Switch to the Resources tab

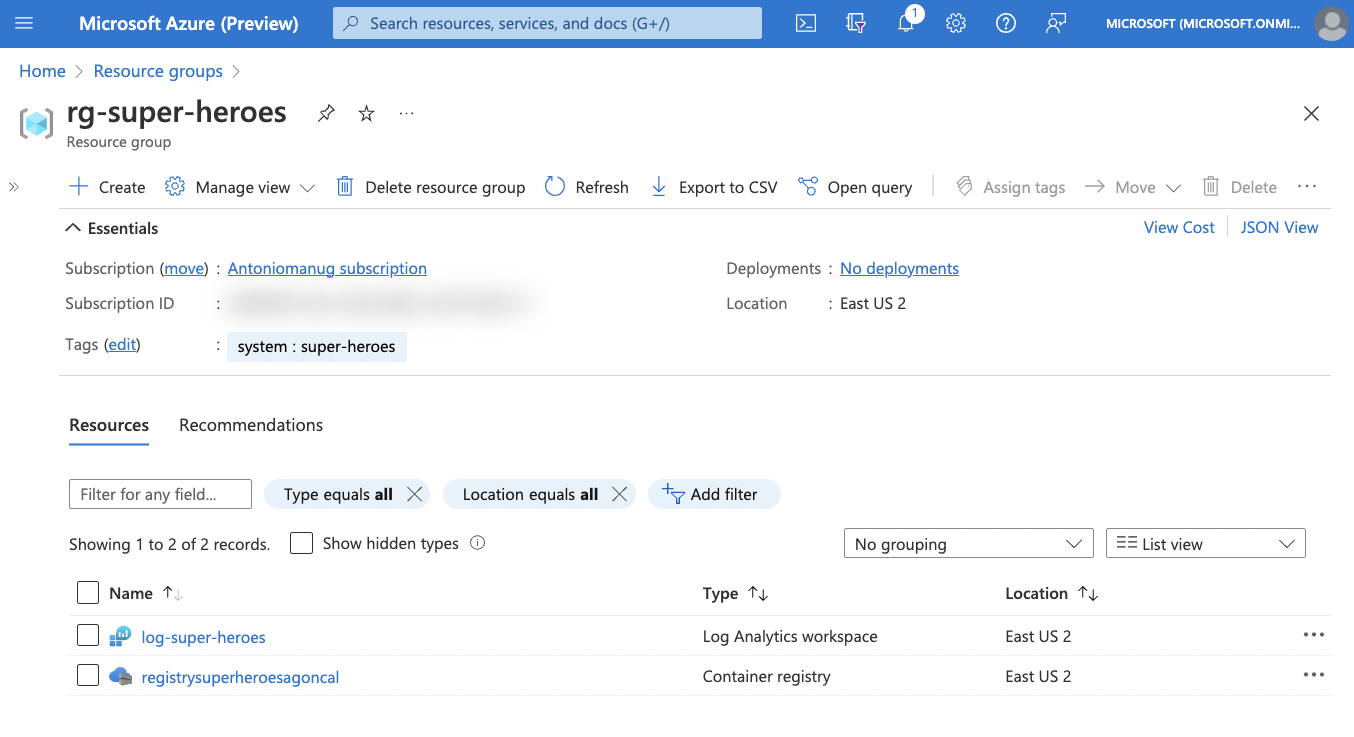[x=109, y=425]
